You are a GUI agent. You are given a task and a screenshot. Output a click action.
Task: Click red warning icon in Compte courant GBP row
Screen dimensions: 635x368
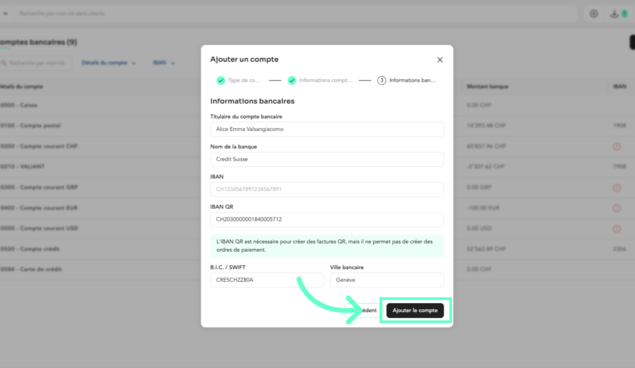tap(616, 188)
